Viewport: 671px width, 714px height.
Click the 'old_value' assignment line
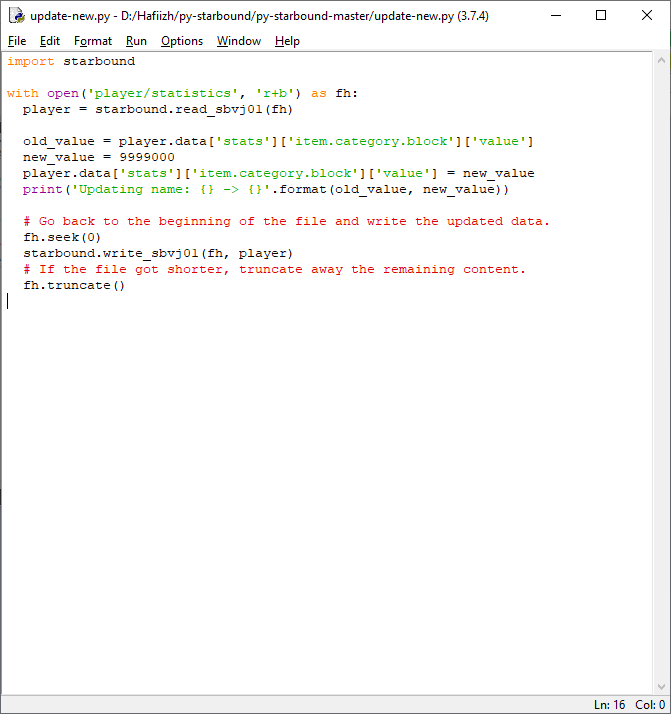[278, 141]
